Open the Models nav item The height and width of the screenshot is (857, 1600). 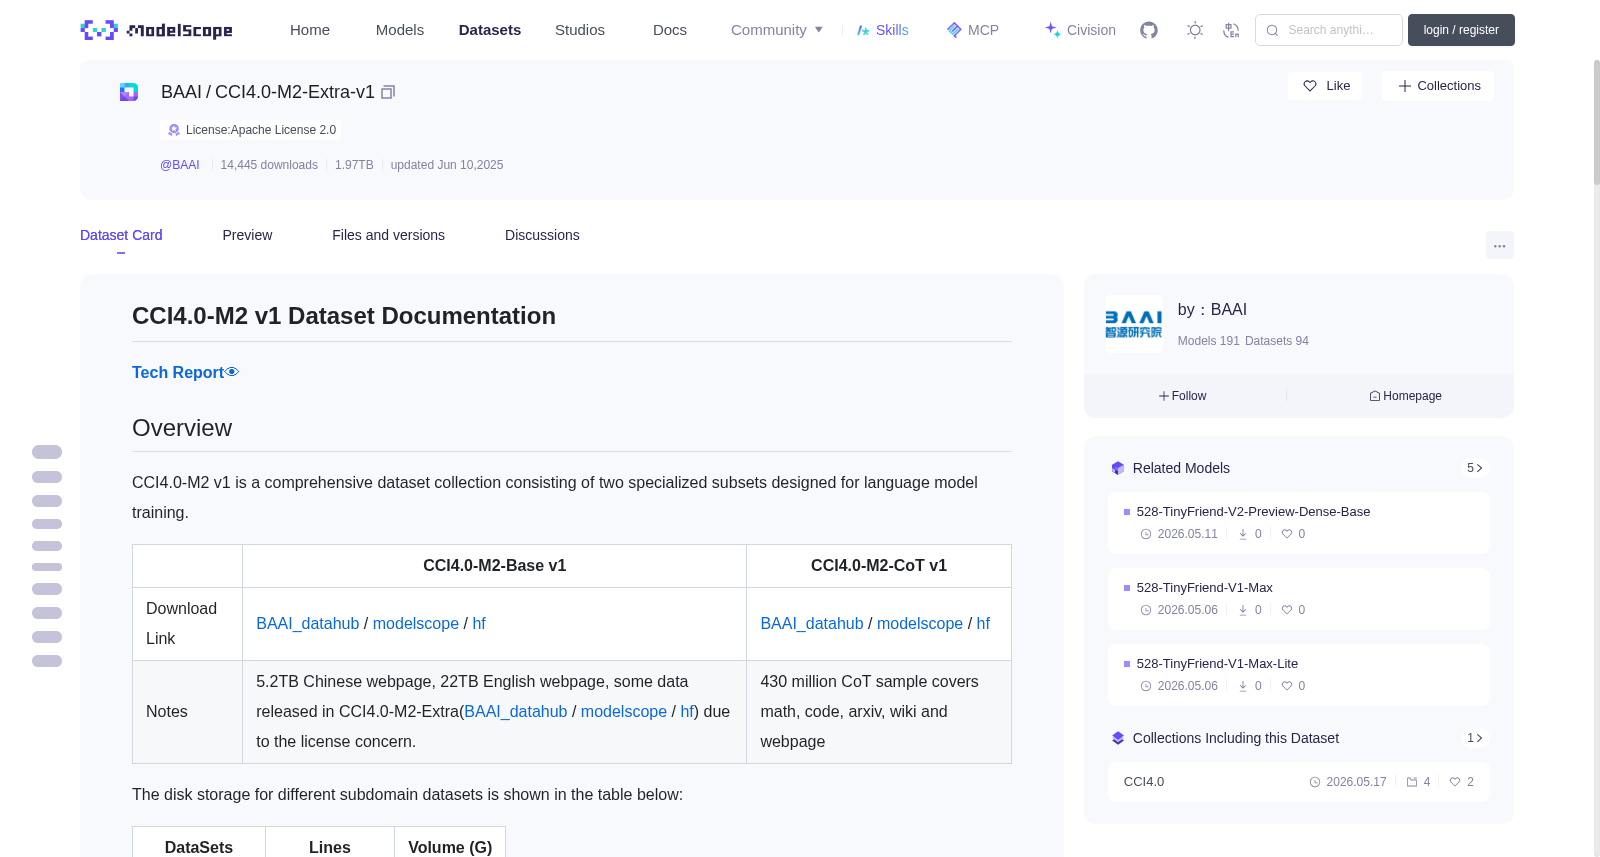point(400,30)
